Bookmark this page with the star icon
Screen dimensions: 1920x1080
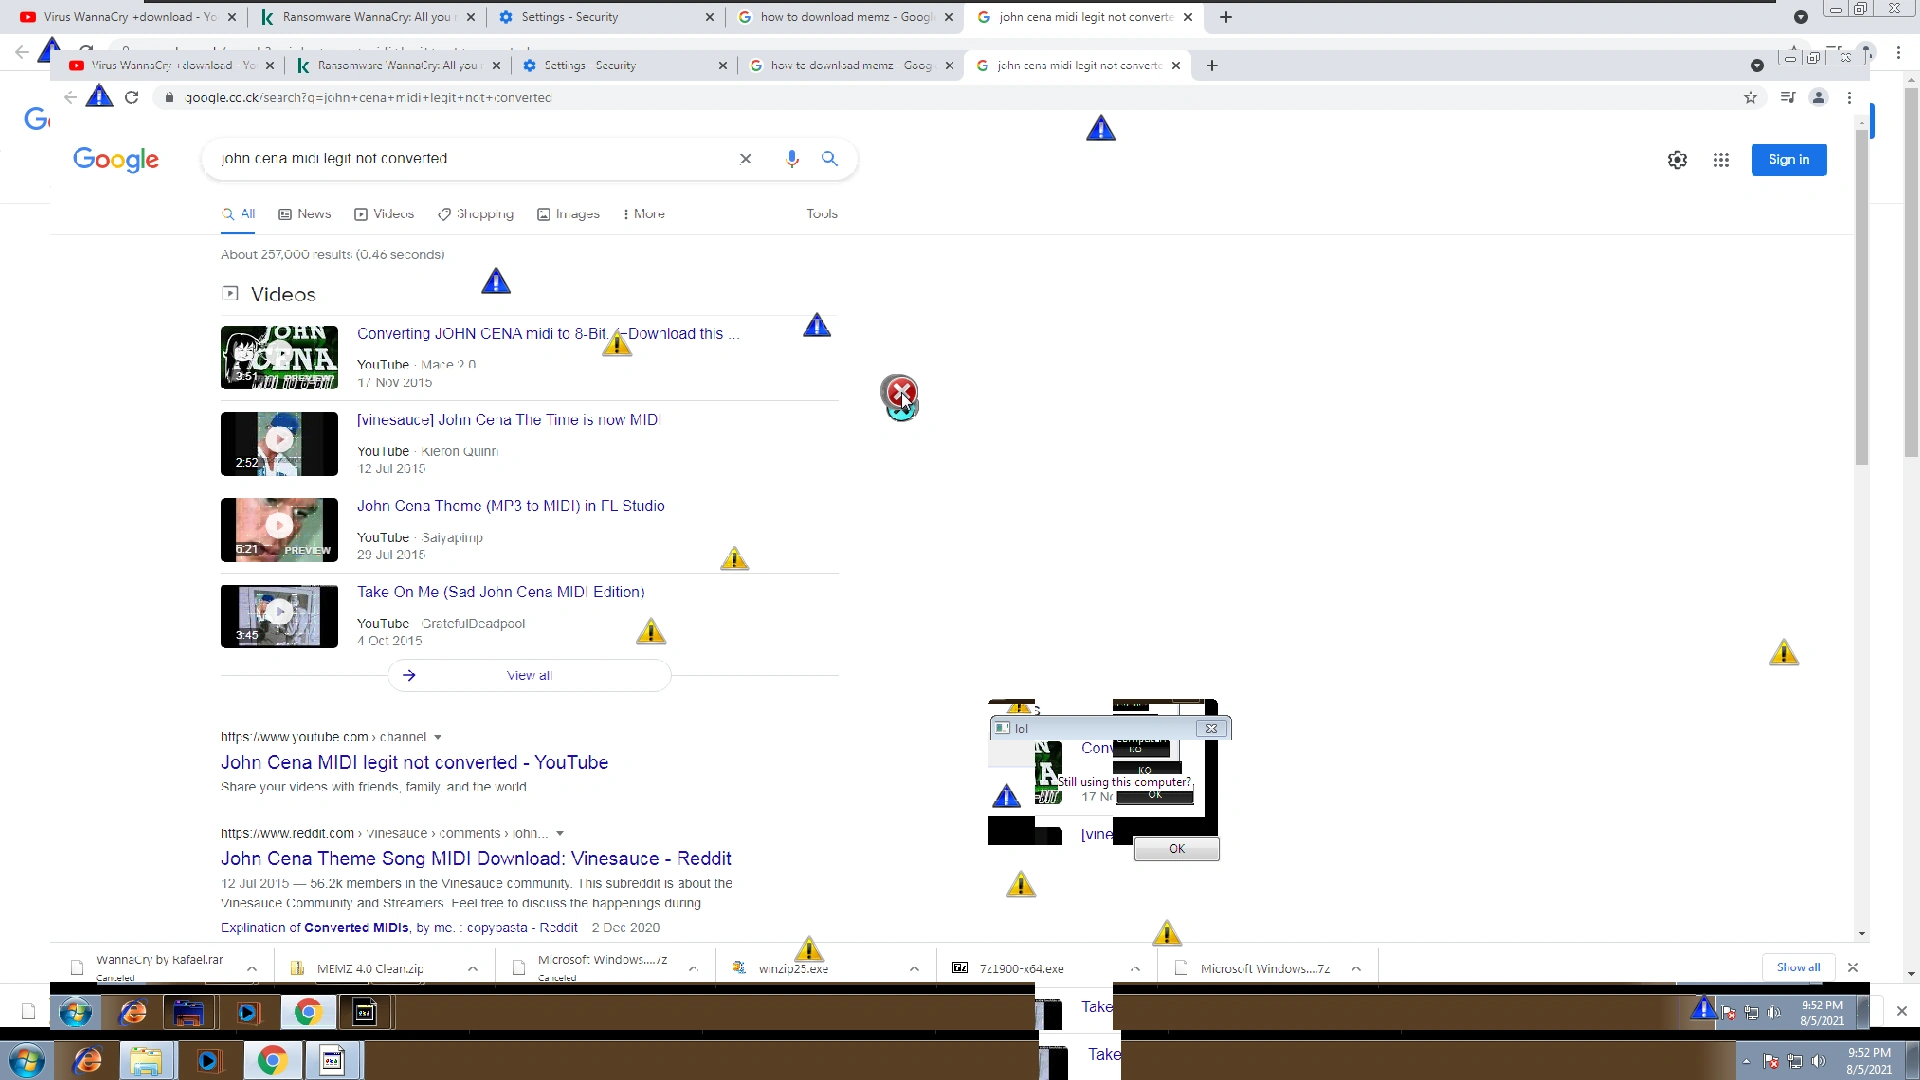pyautogui.click(x=1750, y=98)
